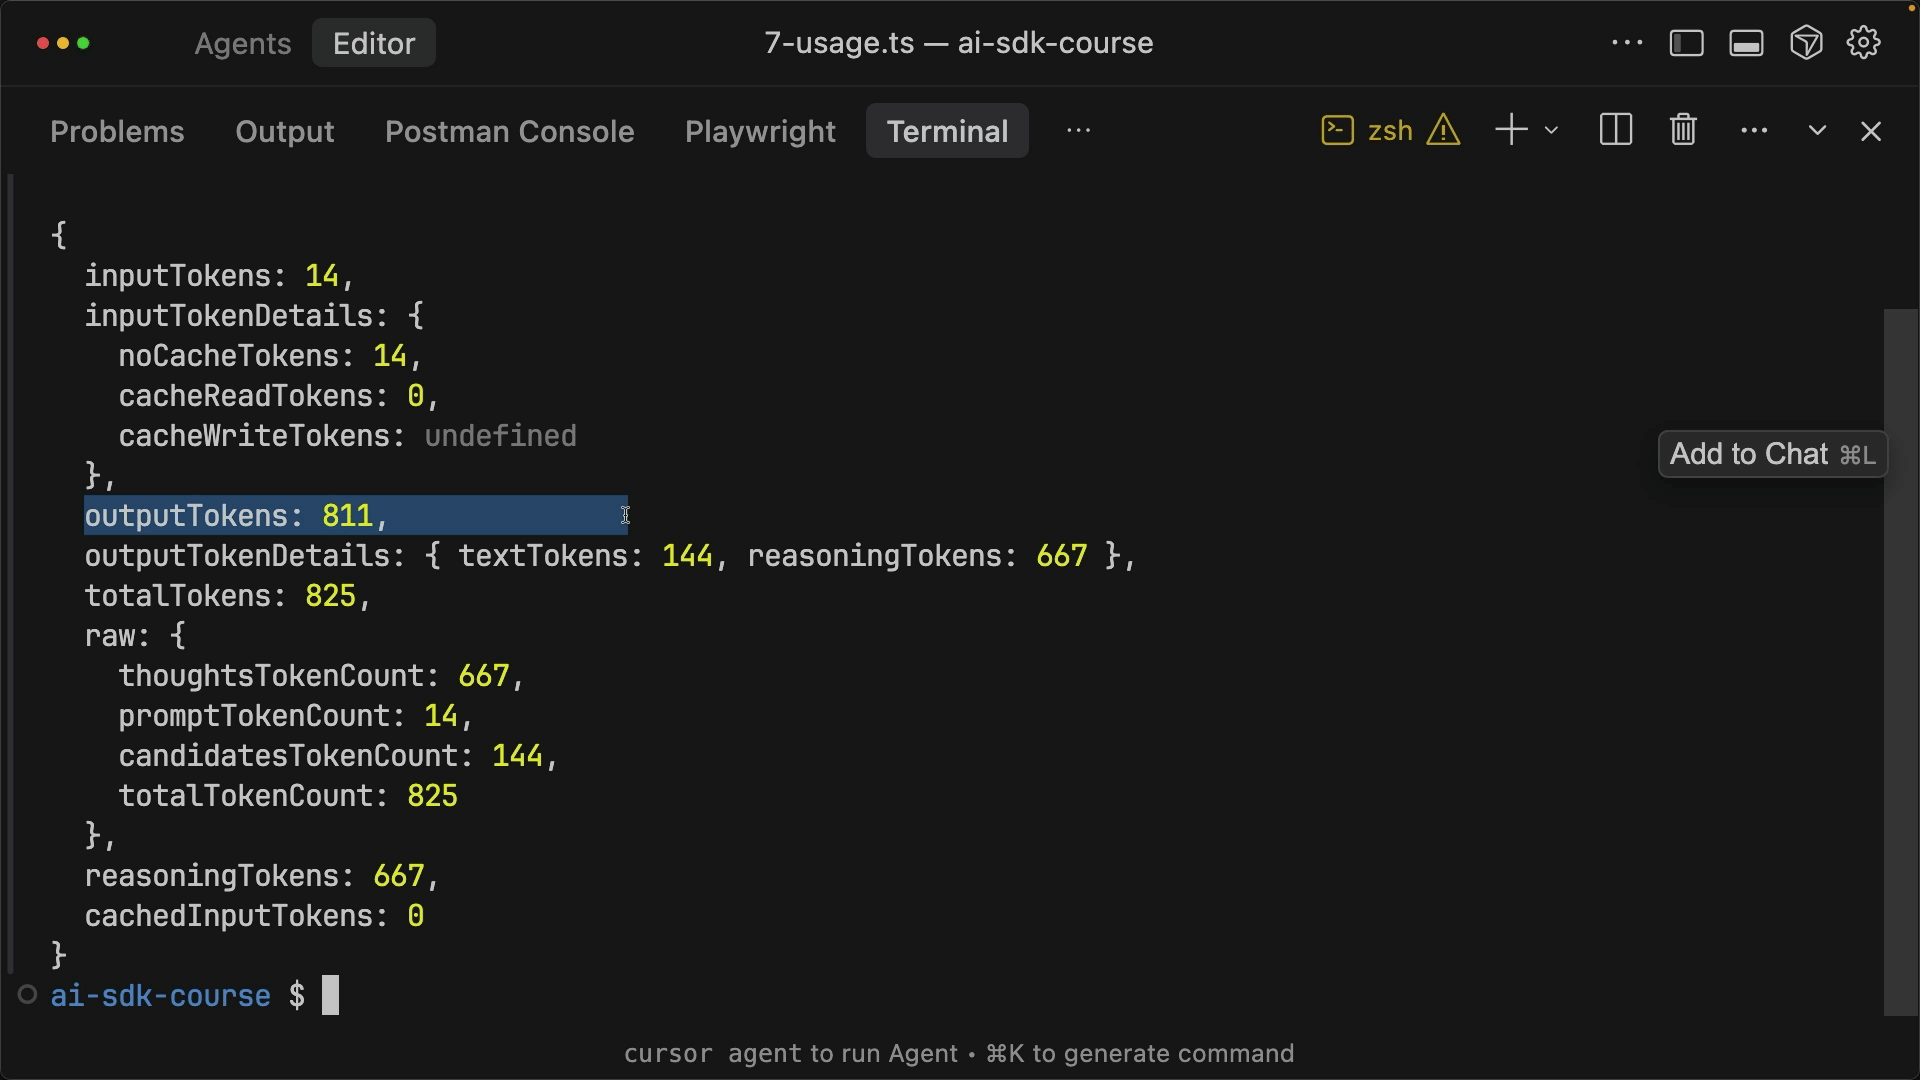This screenshot has width=1920, height=1080.
Task: Click the cacheWriteTokens: undefined line
Action: 347,436
